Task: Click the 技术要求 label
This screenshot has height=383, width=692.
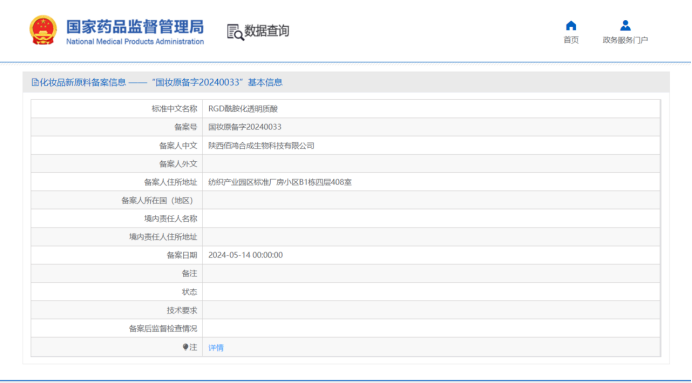Action: [x=182, y=311]
